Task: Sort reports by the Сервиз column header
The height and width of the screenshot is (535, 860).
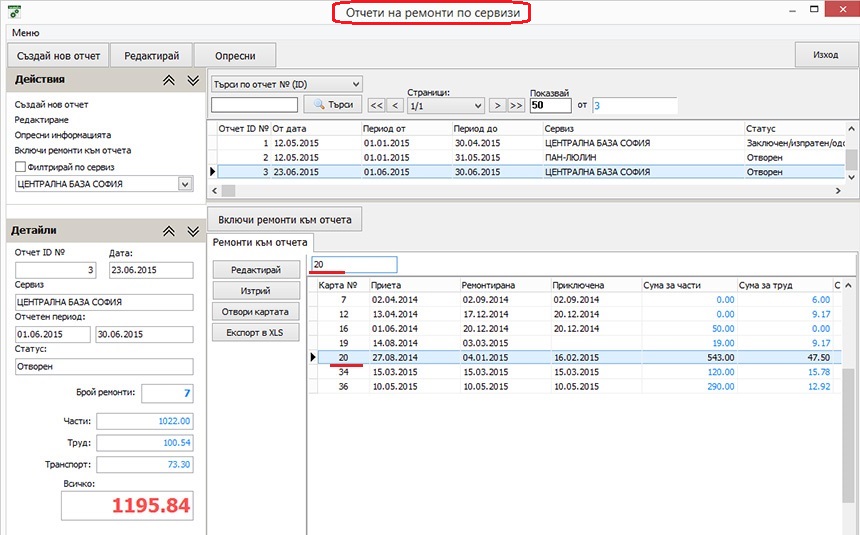Action: (x=643, y=128)
